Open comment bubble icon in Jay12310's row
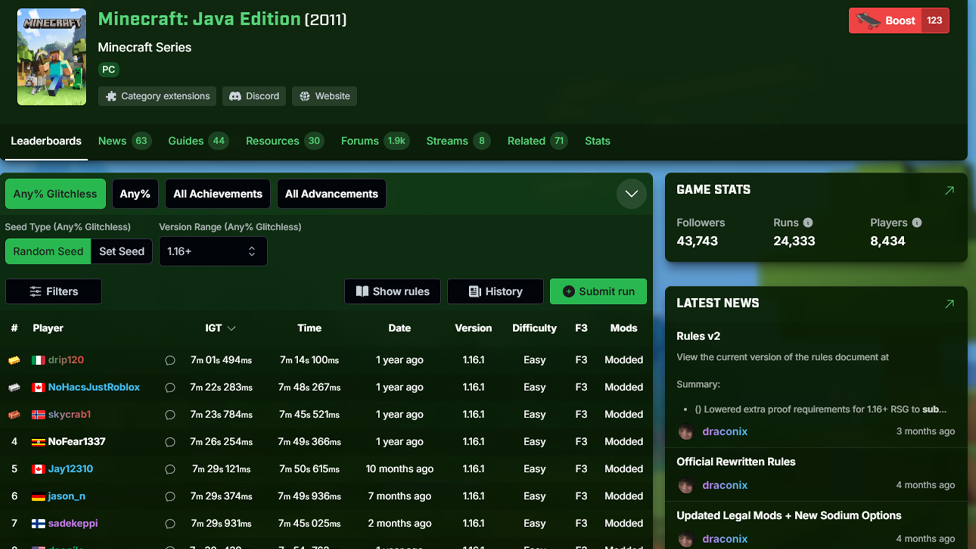Image resolution: width=976 pixels, height=549 pixels. pyautogui.click(x=170, y=469)
